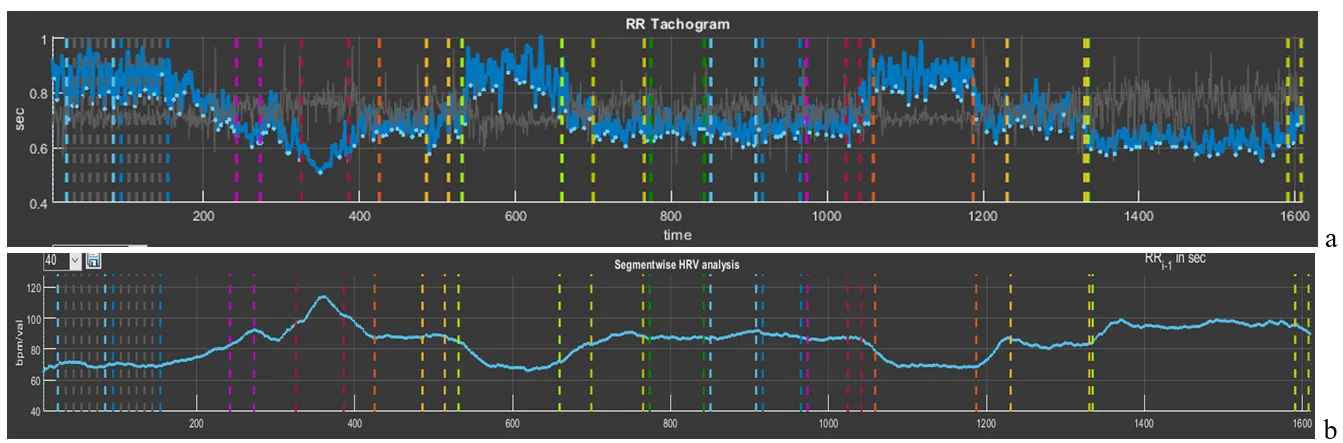Select the yellow marker near 1230 in HRV plot
Image resolution: width=1343 pixels, height=443 pixels.
click(x=1010, y=340)
